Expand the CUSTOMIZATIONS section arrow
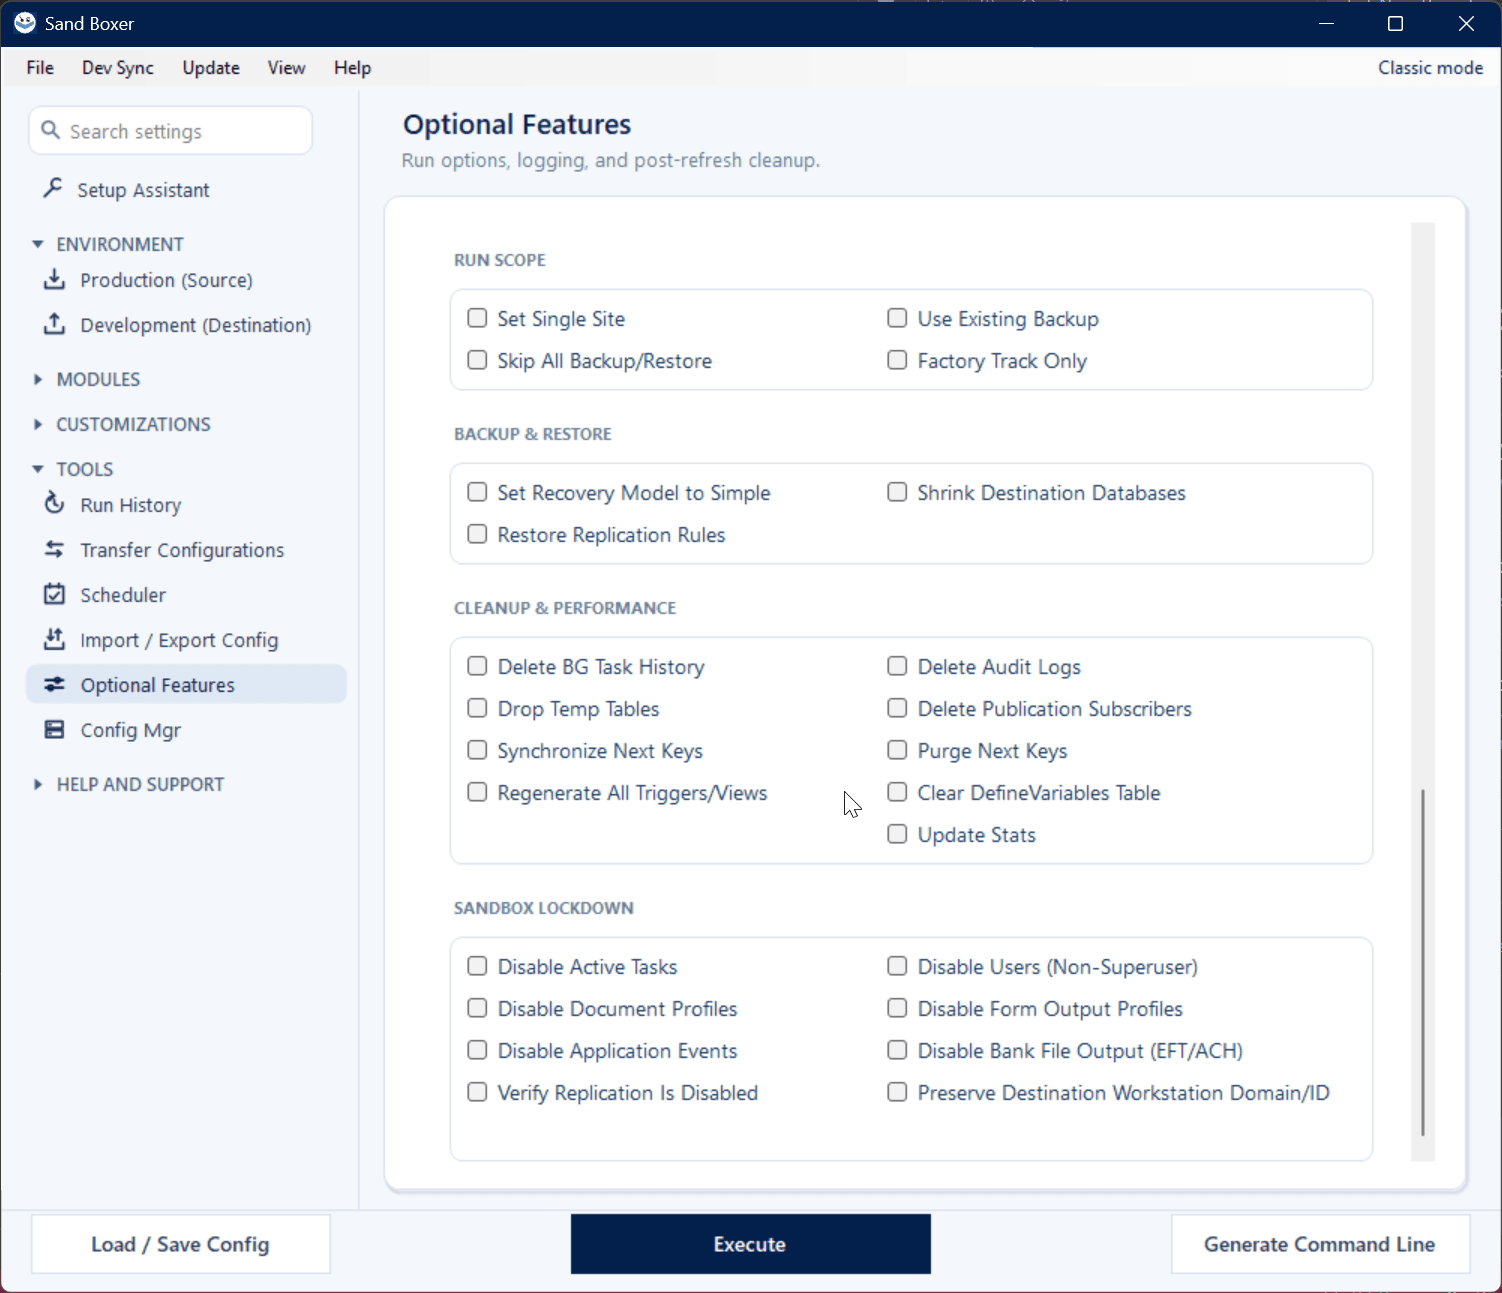The width and height of the screenshot is (1502, 1293). (x=38, y=424)
